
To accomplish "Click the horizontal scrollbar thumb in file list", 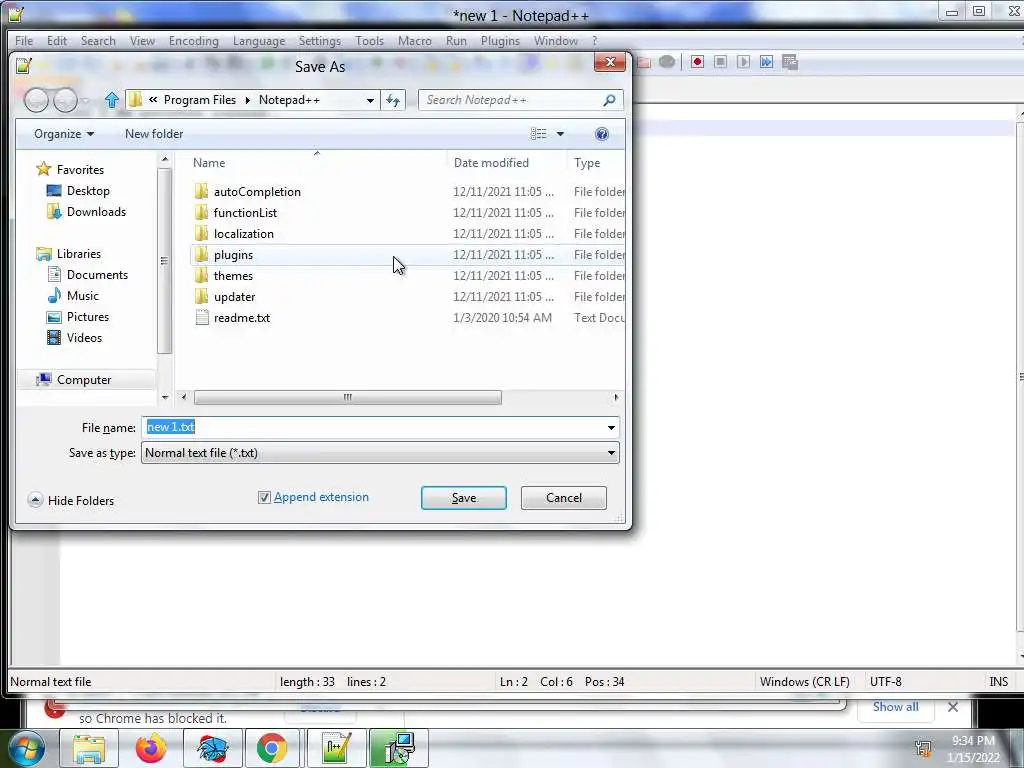I will pyautogui.click(x=347, y=397).
